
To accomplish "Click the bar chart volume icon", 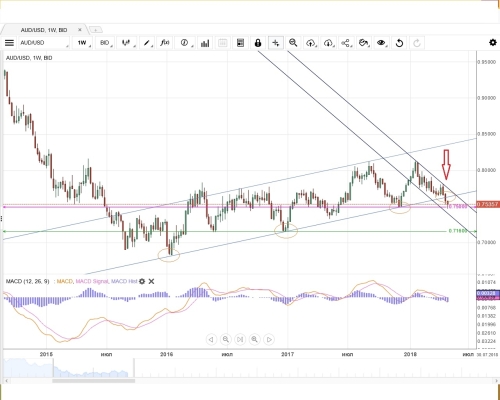I will click(x=205, y=43).
